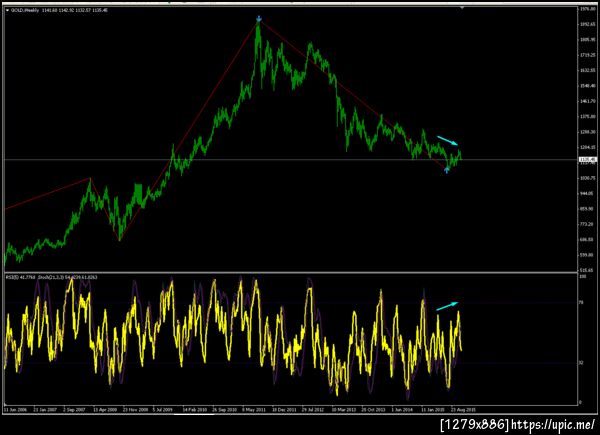Click the 13 Apr 2008 date label

[x=105, y=410]
